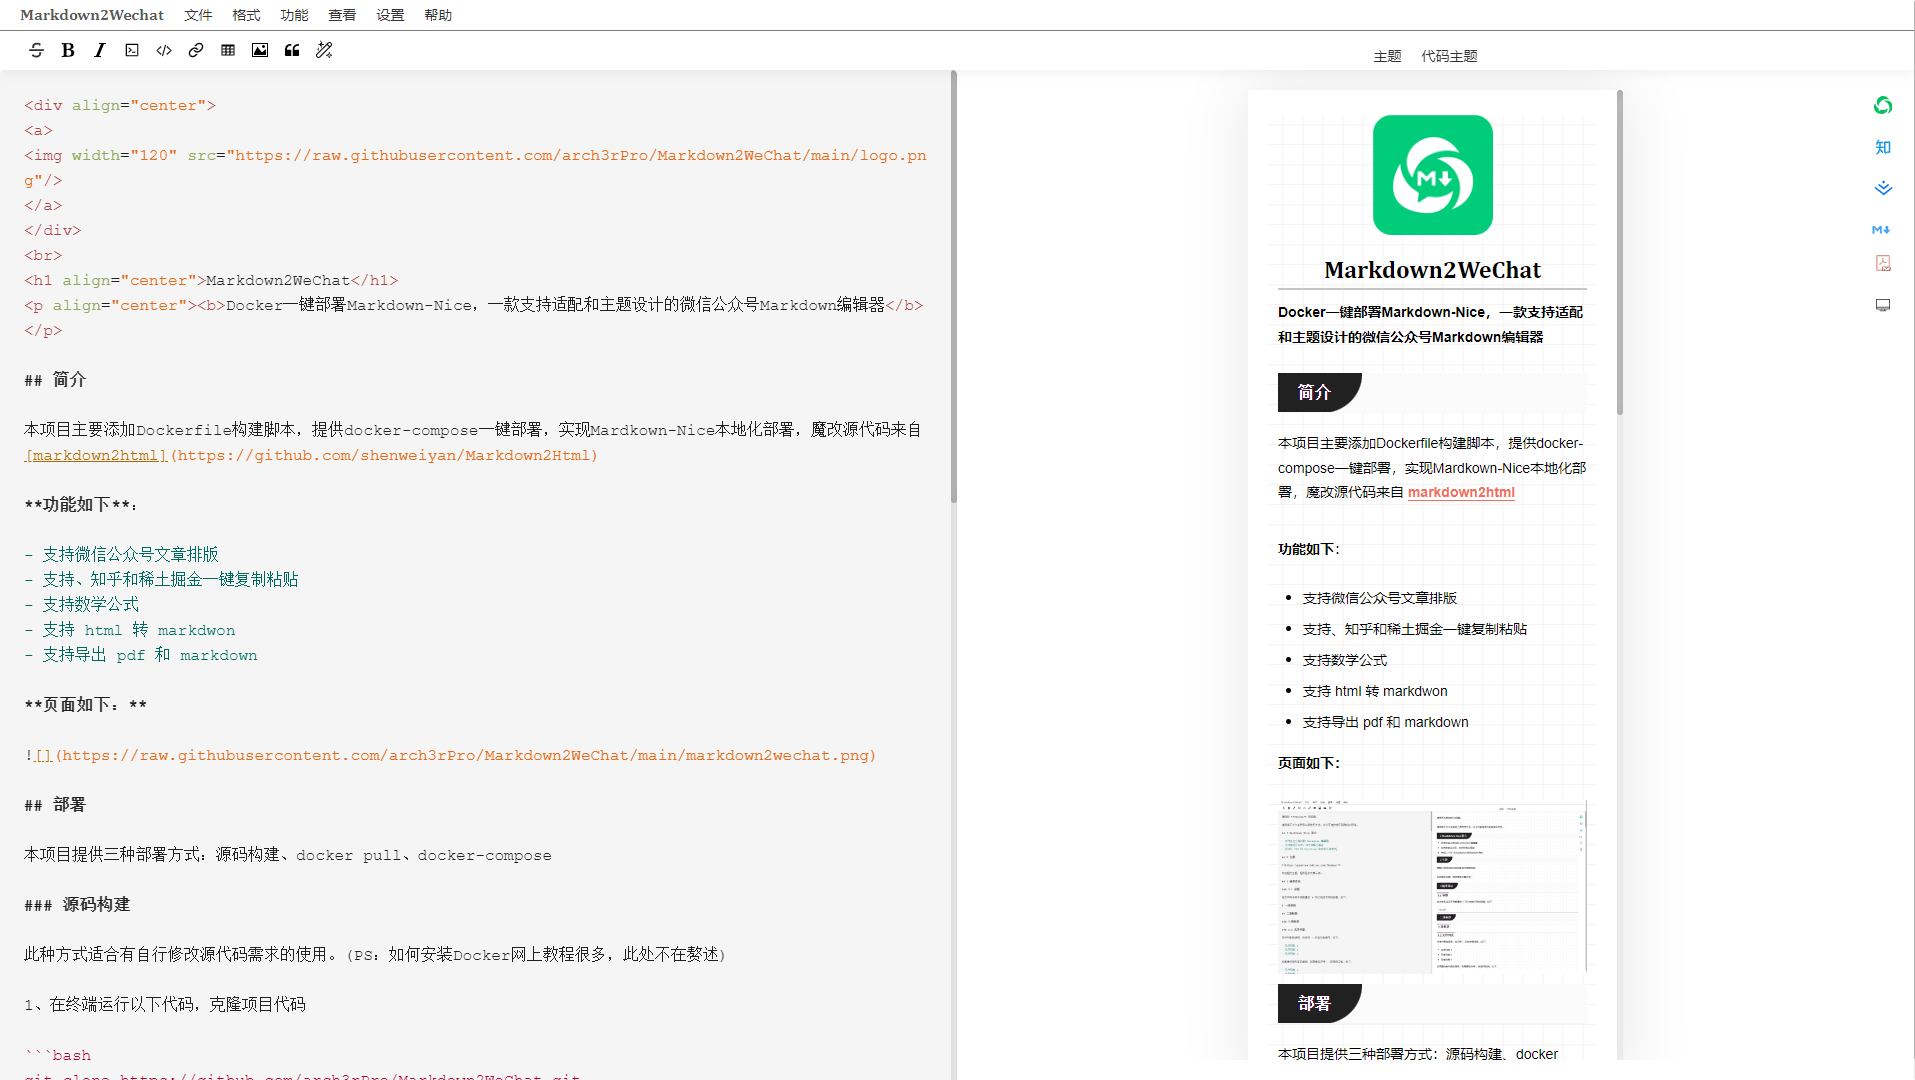Copy to Zhihu using 知 icon
The image size is (1915, 1080).
1883,147
